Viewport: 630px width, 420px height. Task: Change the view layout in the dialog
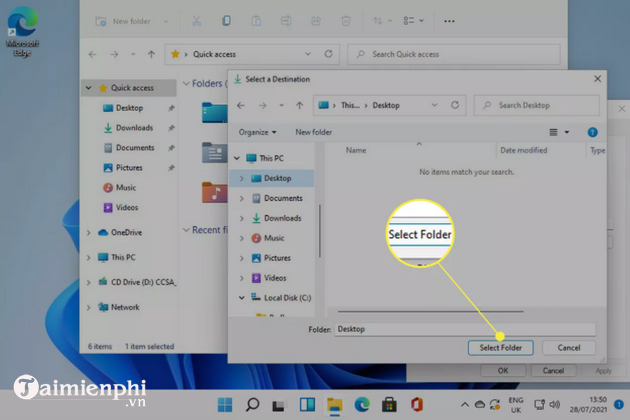(x=553, y=132)
